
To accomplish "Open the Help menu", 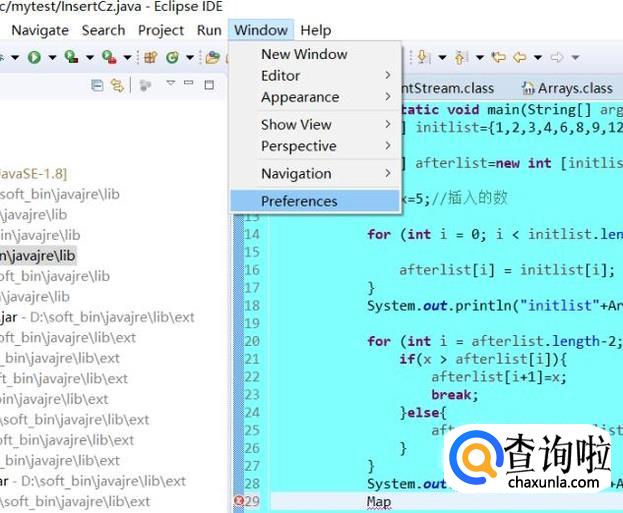I will (x=315, y=31).
